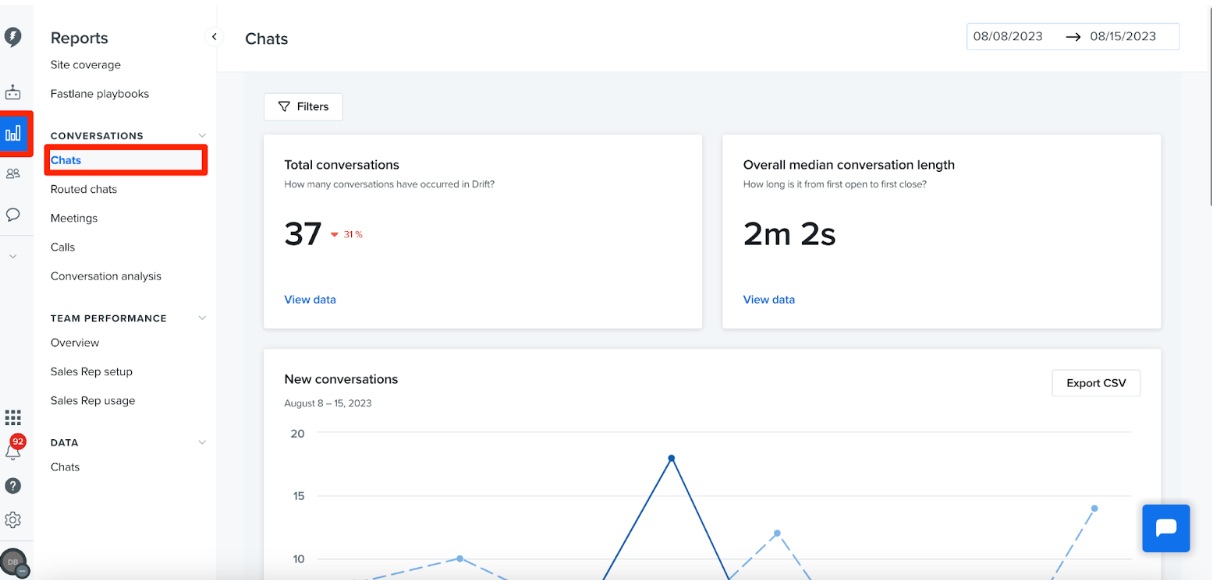Select Chats under the Data section

65,467
